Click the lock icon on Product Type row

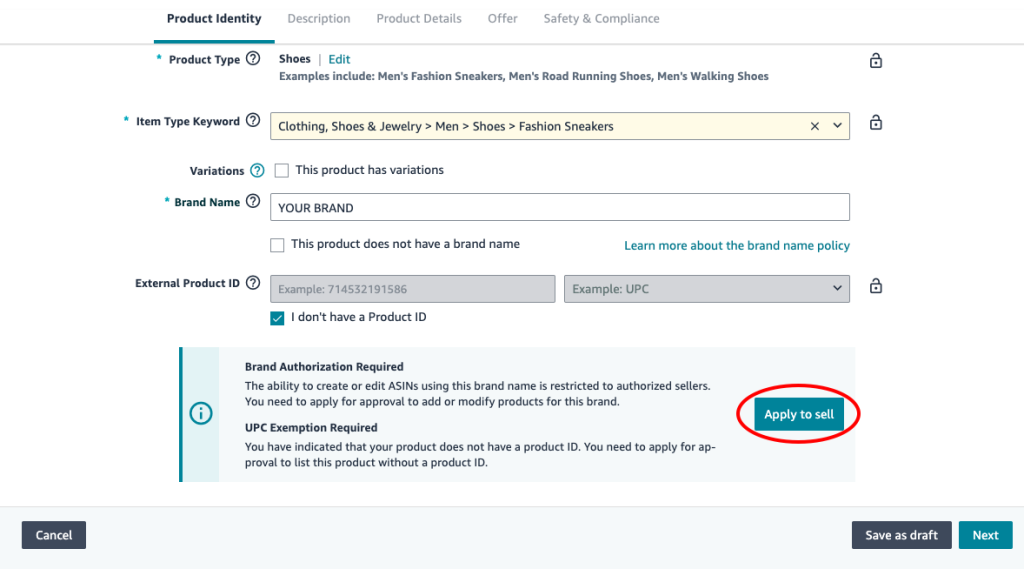tap(876, 61)
